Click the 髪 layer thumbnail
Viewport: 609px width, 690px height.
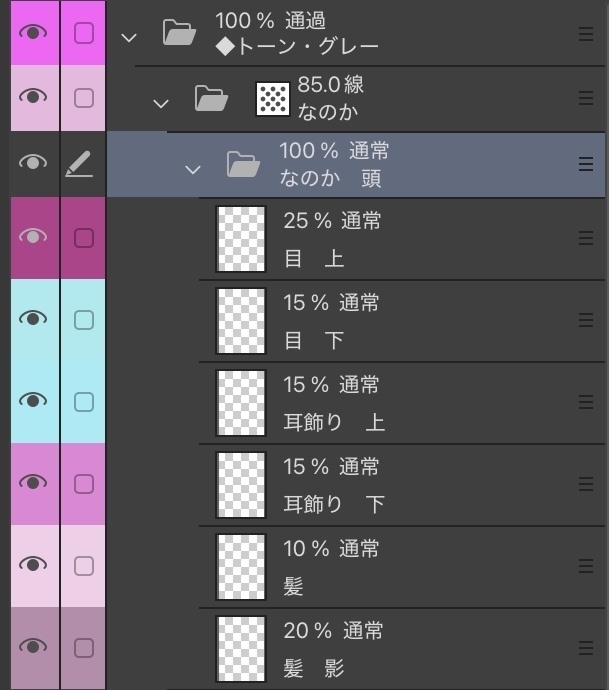(x=241, y=567)
